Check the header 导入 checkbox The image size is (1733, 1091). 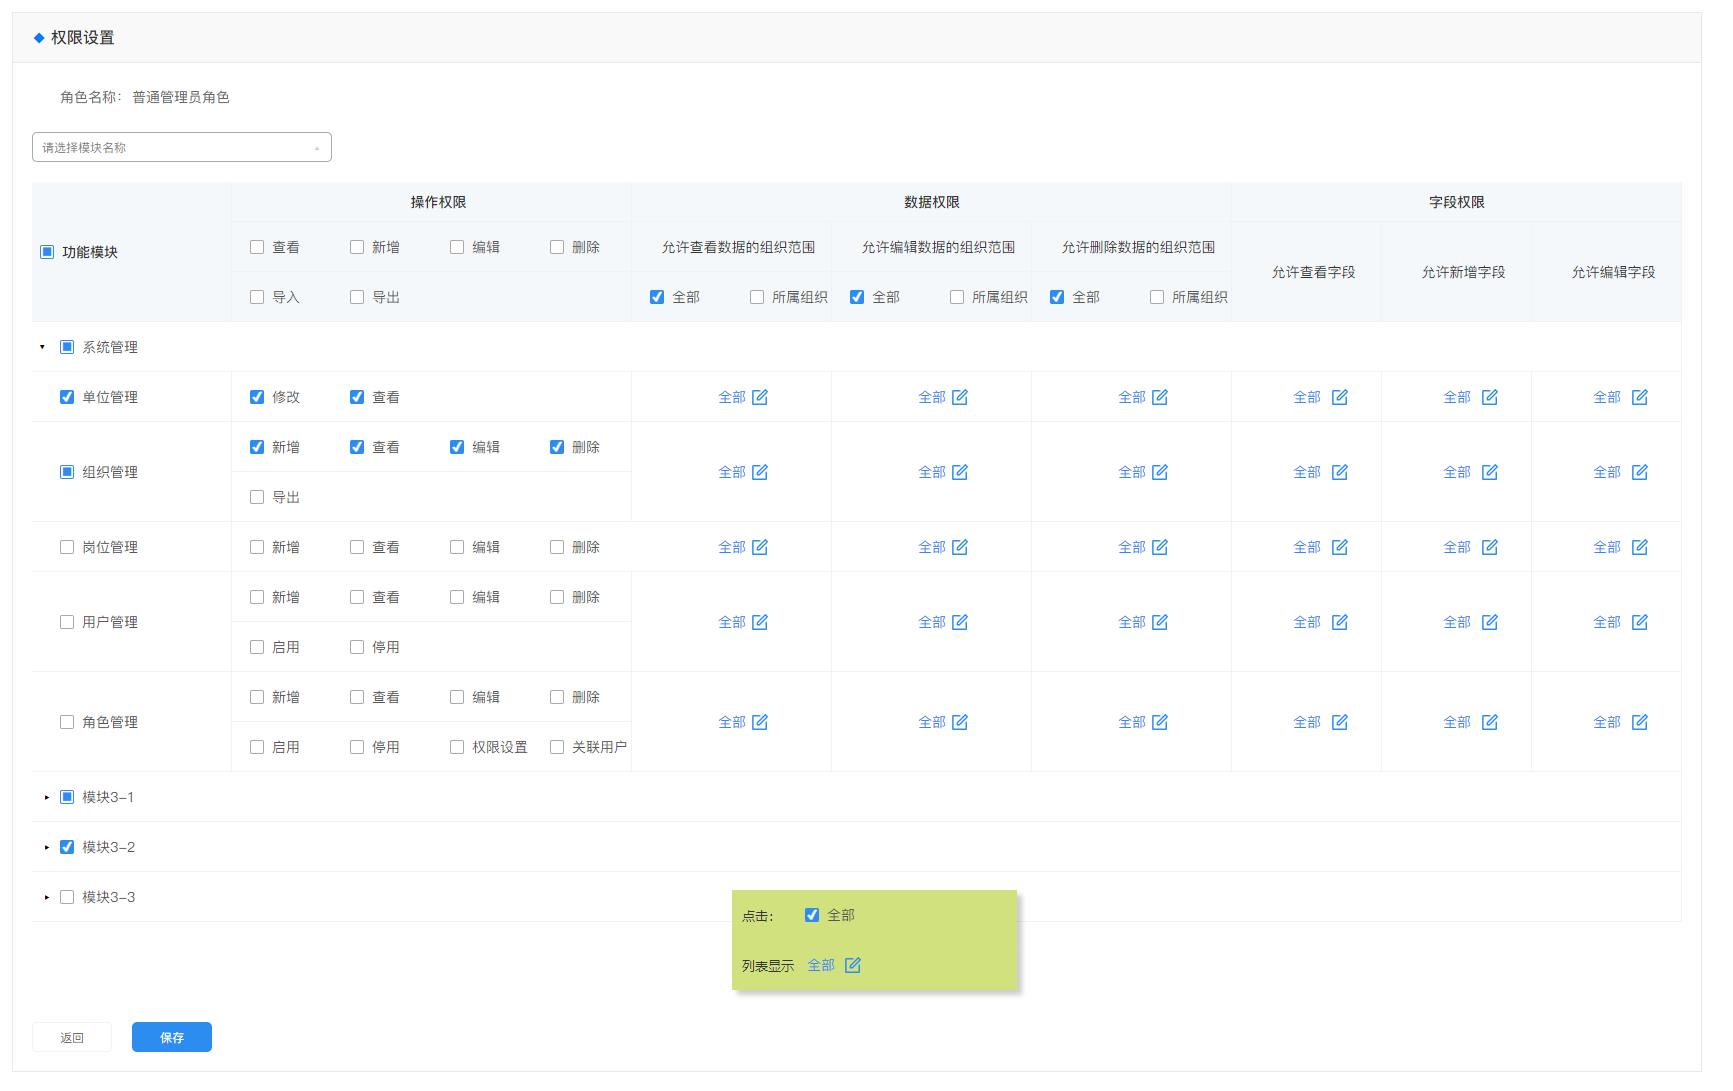coord(257,297)
